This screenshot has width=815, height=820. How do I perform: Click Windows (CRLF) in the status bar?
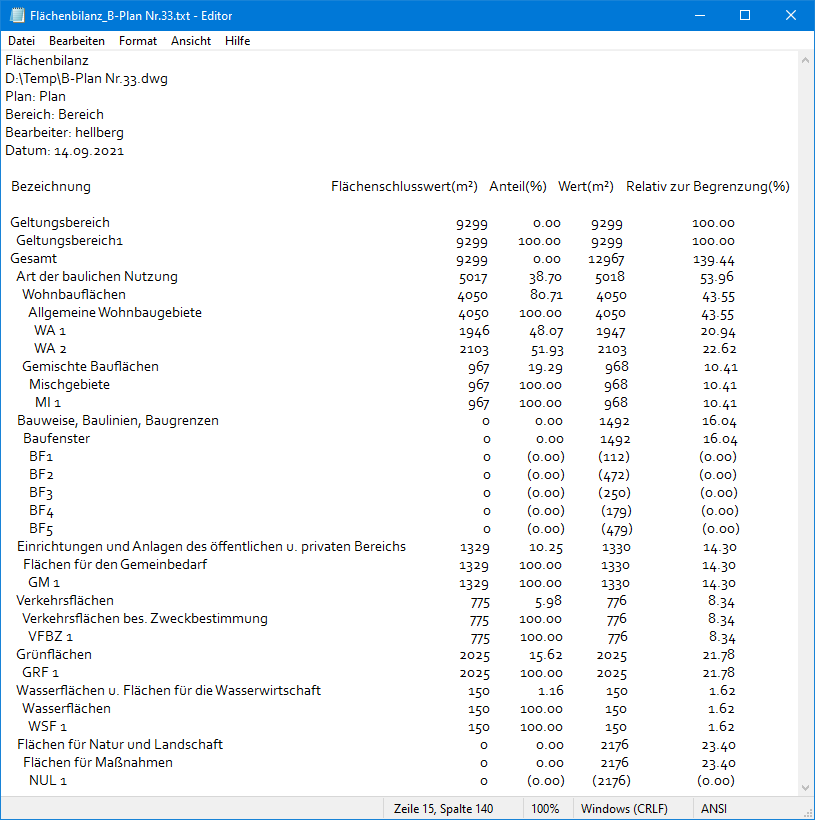pyautogui.click(x=624, y=808)
